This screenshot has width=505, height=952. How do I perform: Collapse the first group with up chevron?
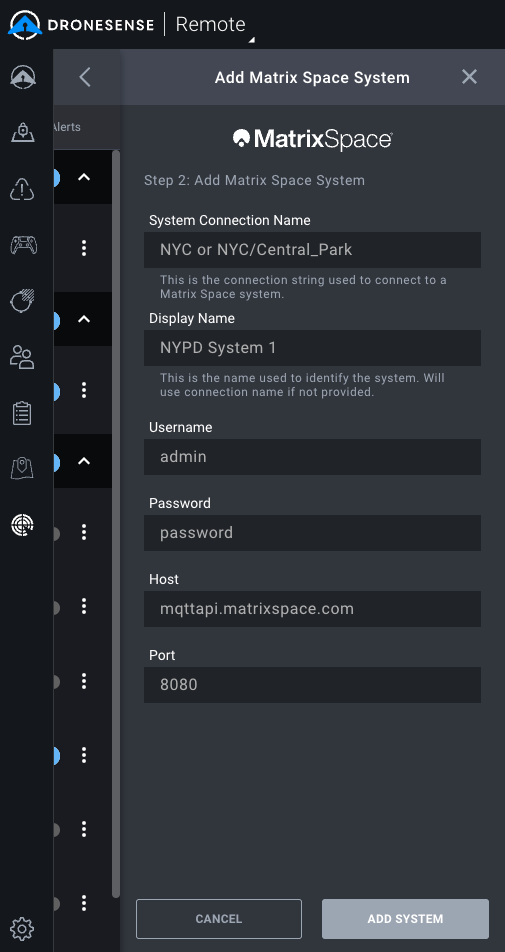tap(84, 177)
